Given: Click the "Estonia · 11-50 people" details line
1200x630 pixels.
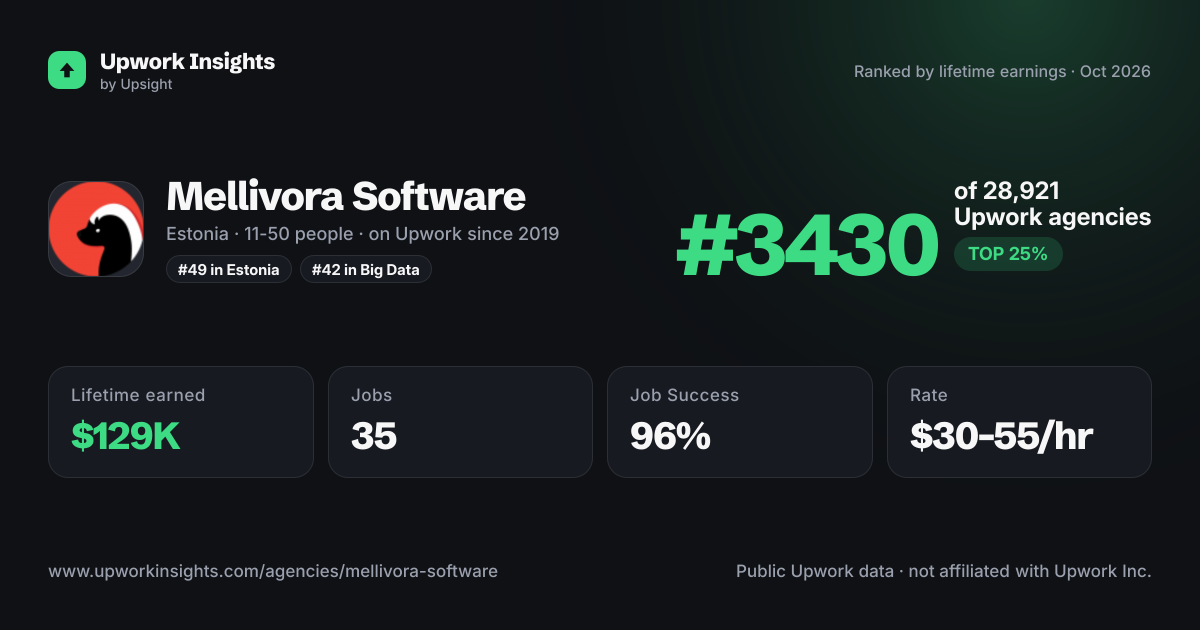Looking at the screenshot, I should pyautogui.click(x=363, y=234).
